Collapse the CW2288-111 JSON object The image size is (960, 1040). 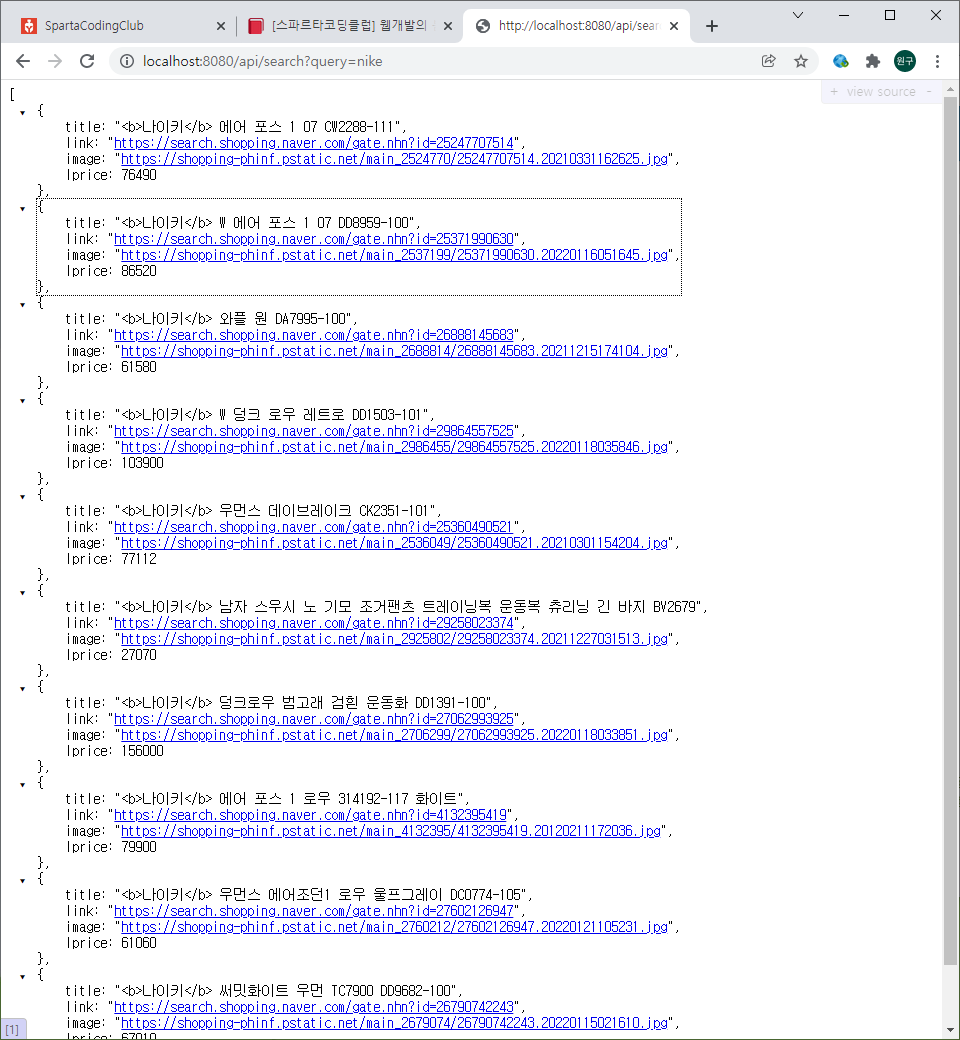pyautogui.click(x=23, y=113)
